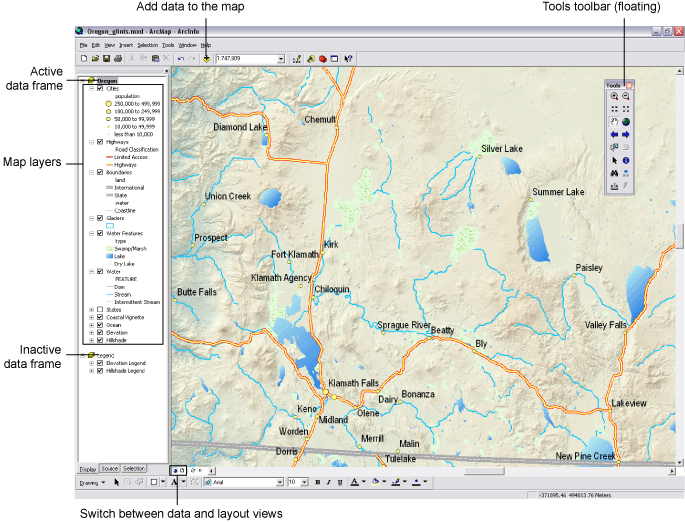The image size is (685, 522).
Task: Enable the States layer checkbox
Action: (100, 309)
